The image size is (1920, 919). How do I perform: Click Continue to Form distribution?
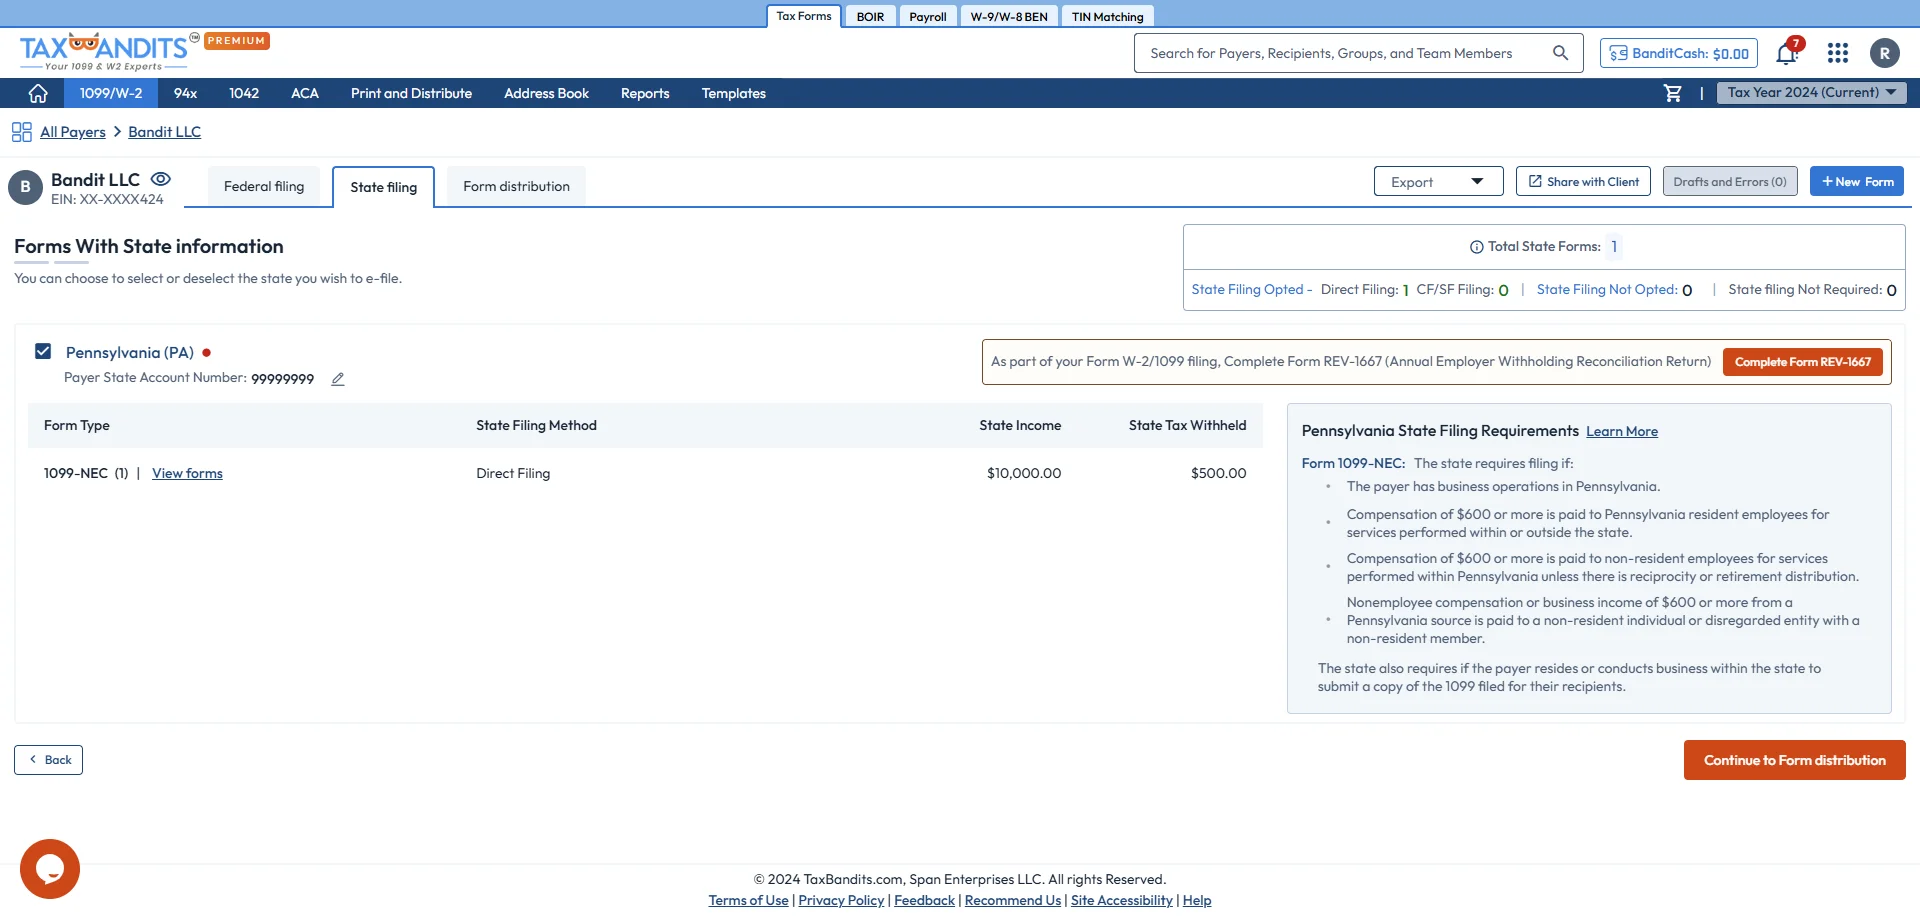1795,760
